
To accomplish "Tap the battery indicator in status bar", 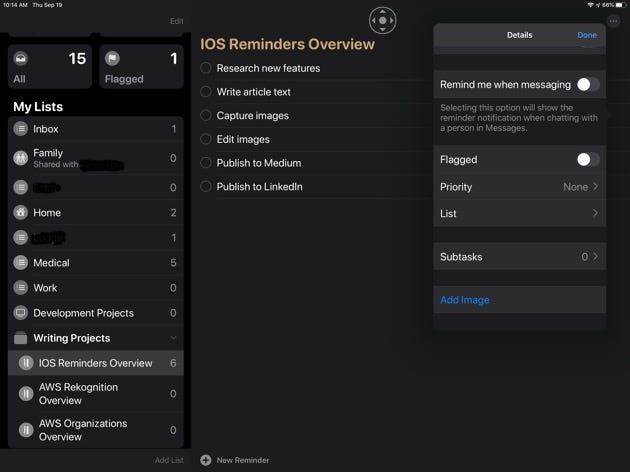I will (621, 5).
